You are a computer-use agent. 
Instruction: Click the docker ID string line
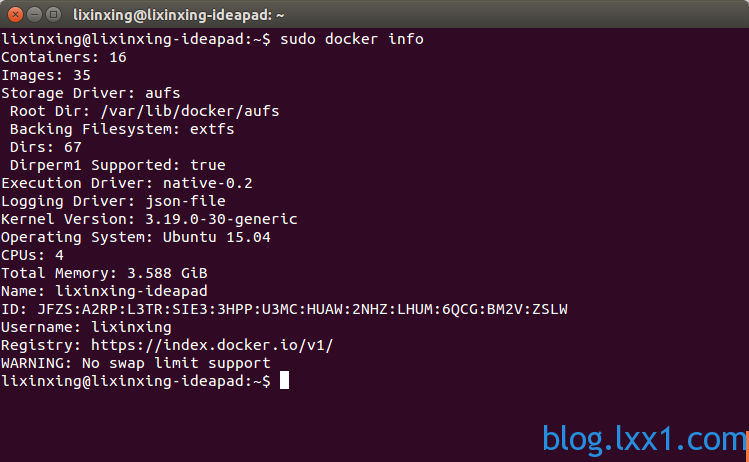(284, 309)
